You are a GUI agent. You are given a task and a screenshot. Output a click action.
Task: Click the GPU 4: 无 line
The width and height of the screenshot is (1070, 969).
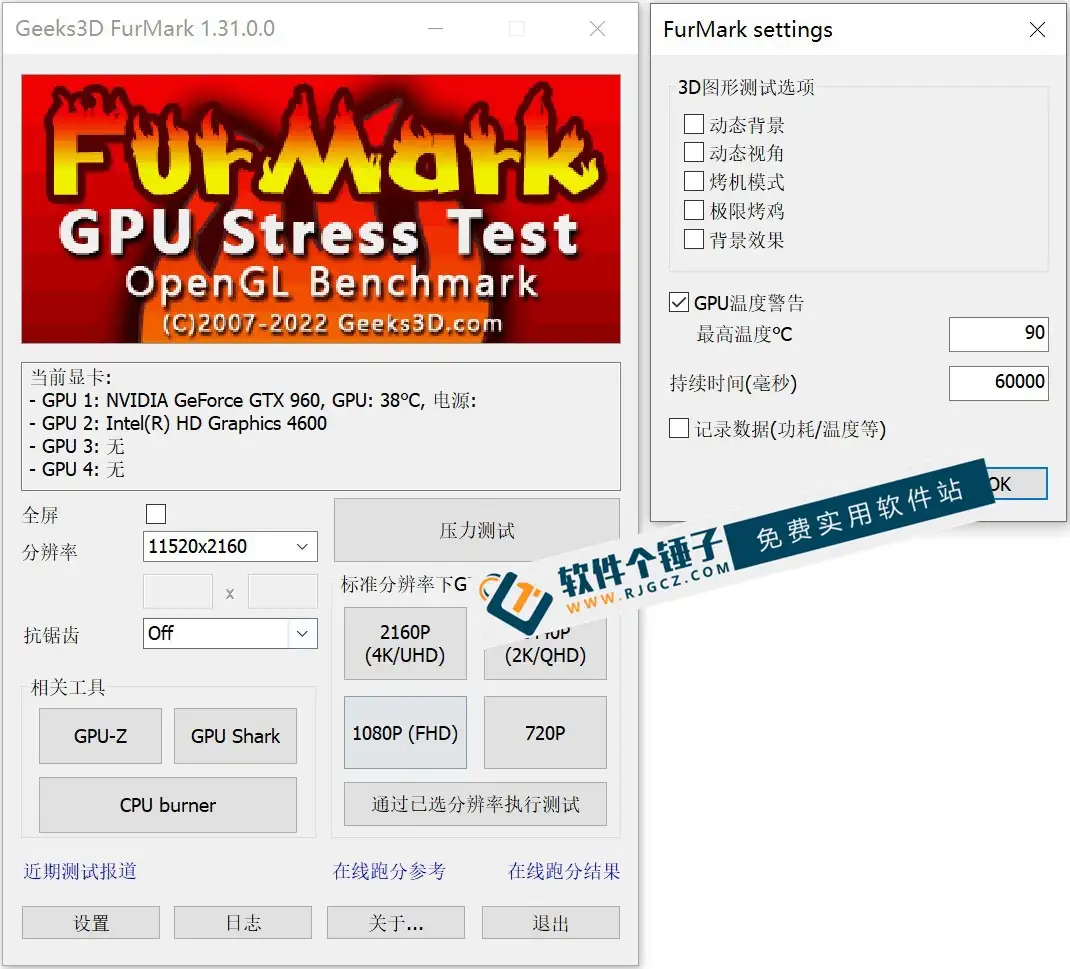pyautogui.click(x=76, y=469)
